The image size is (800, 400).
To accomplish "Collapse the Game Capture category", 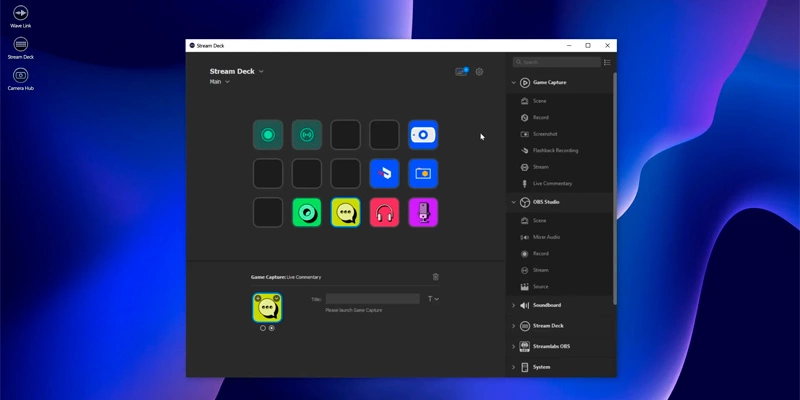I will click(x=513, y=83).
